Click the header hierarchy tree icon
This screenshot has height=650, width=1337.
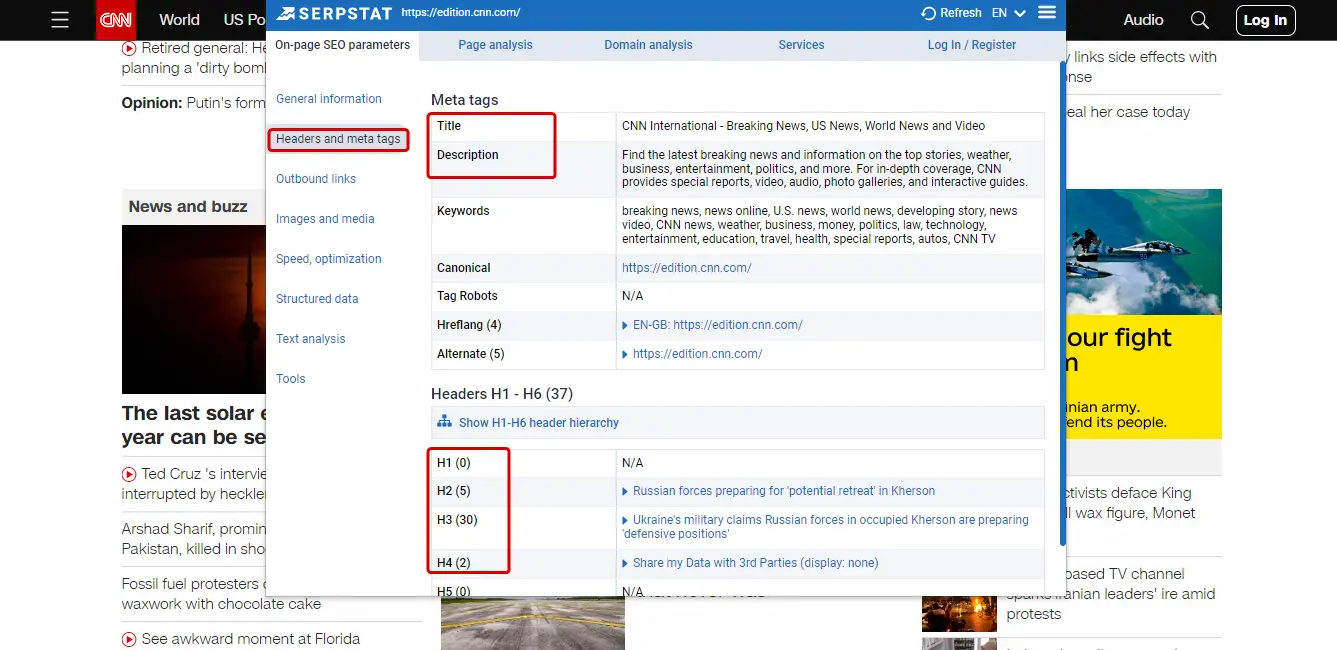pos(445,422)
